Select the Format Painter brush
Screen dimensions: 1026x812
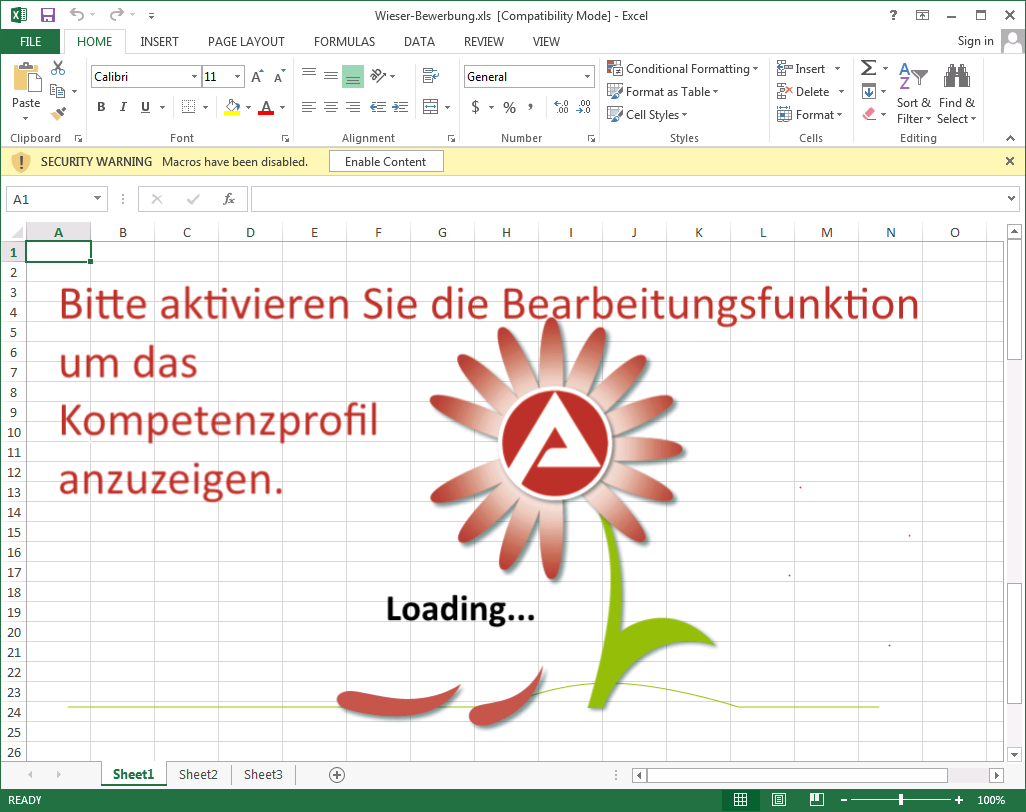58,114
